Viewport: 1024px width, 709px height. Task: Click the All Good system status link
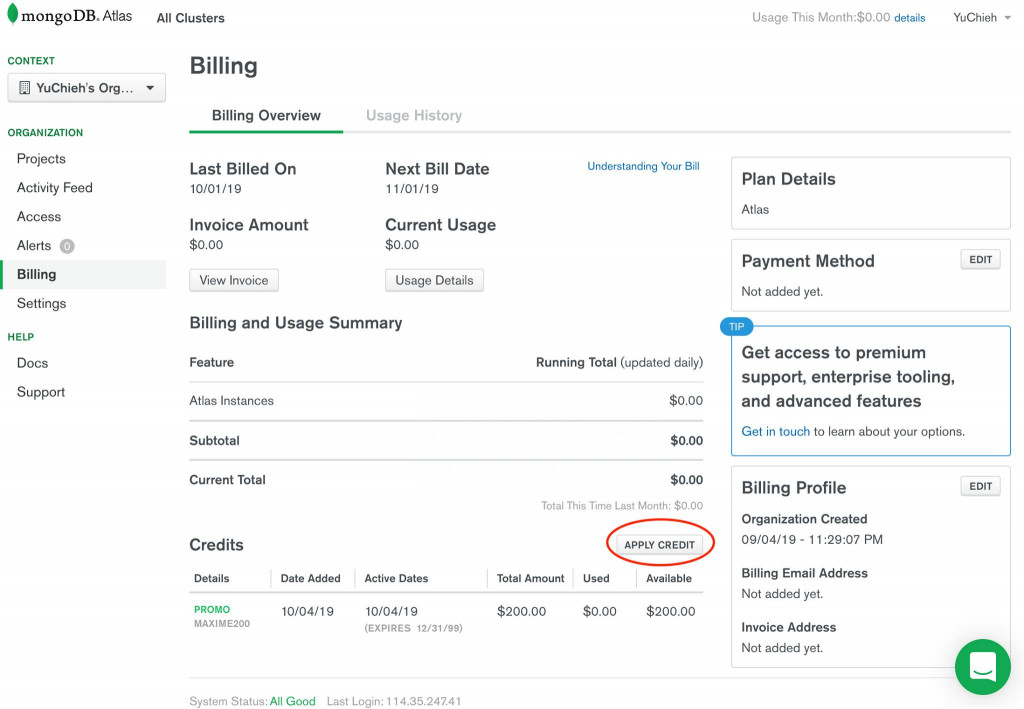292,702
